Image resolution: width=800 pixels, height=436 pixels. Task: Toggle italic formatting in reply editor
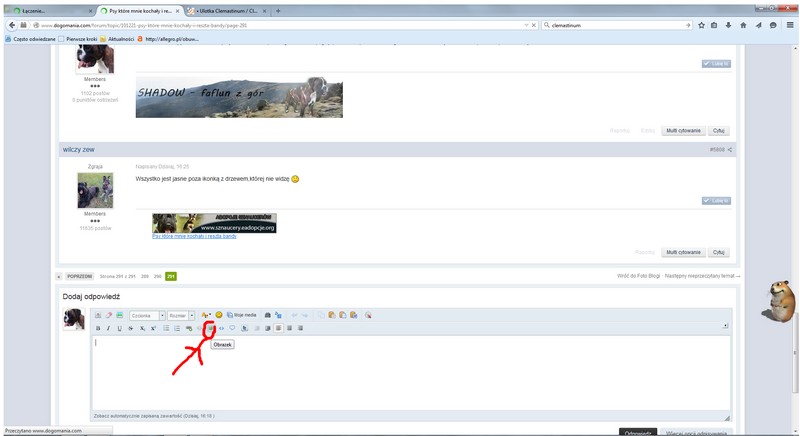(x=108, y=328)
